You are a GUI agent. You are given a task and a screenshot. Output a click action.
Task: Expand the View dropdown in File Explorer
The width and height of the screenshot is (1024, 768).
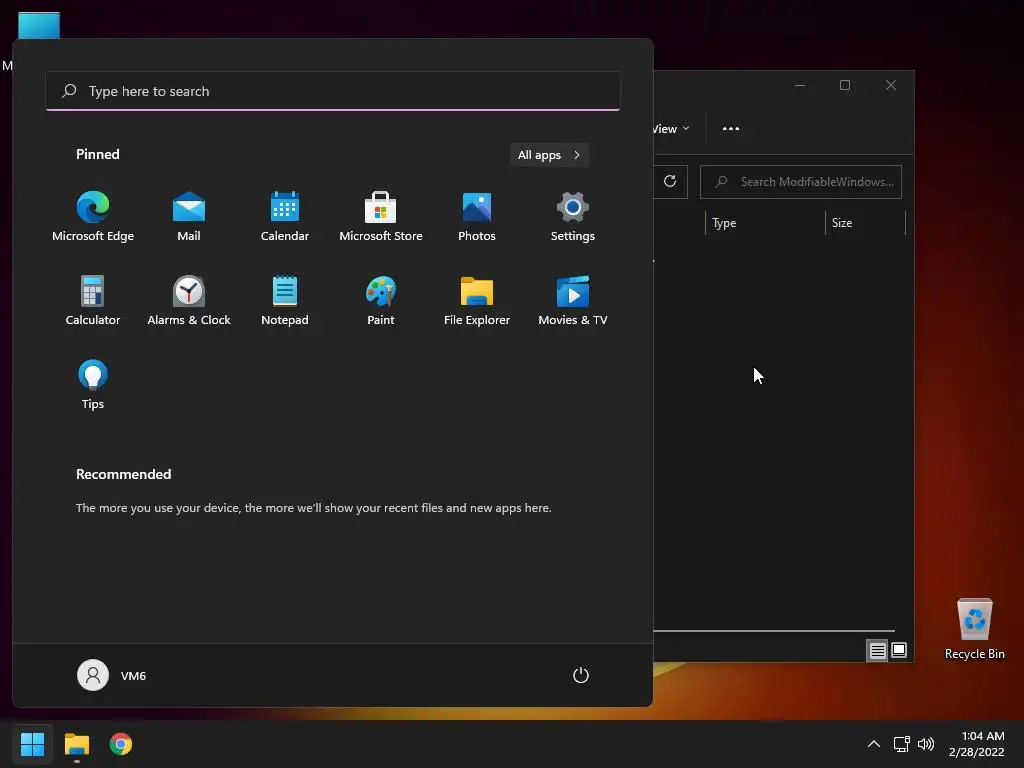click(x=671, y=129)
